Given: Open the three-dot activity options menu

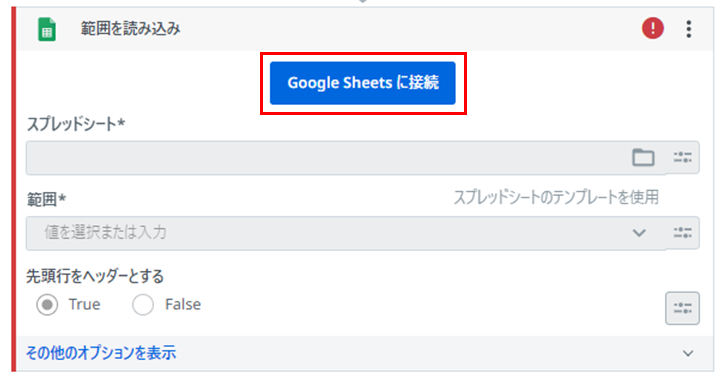Looking at the screenshot, I should pos(688,29).
